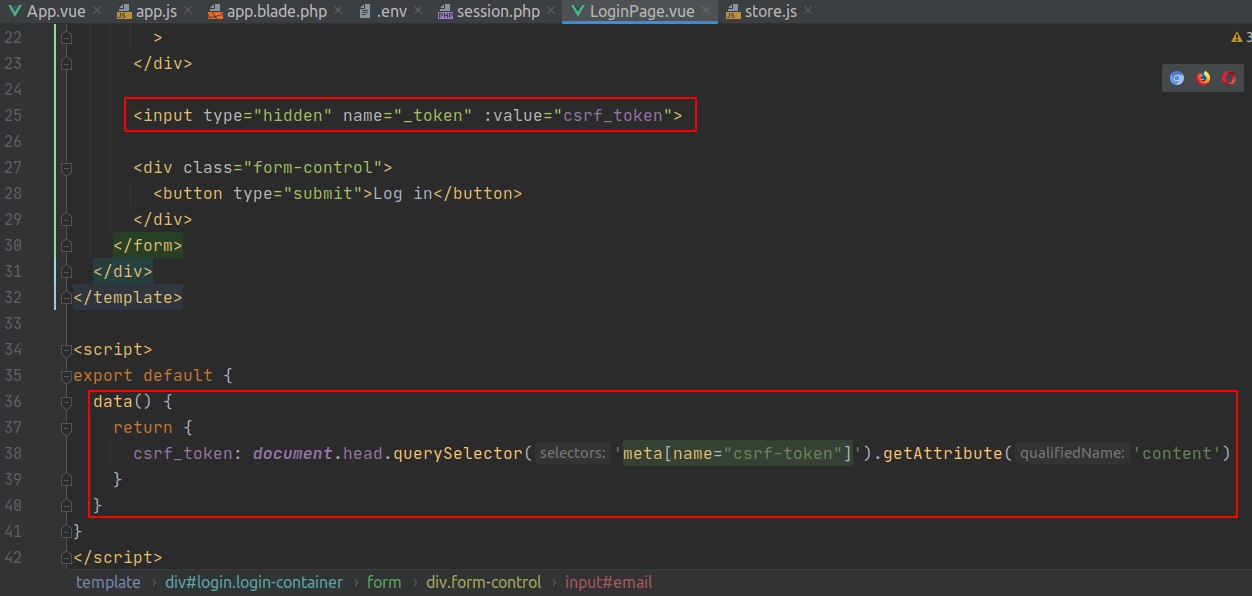Open in Firefox browser icon

(1203, 78)
